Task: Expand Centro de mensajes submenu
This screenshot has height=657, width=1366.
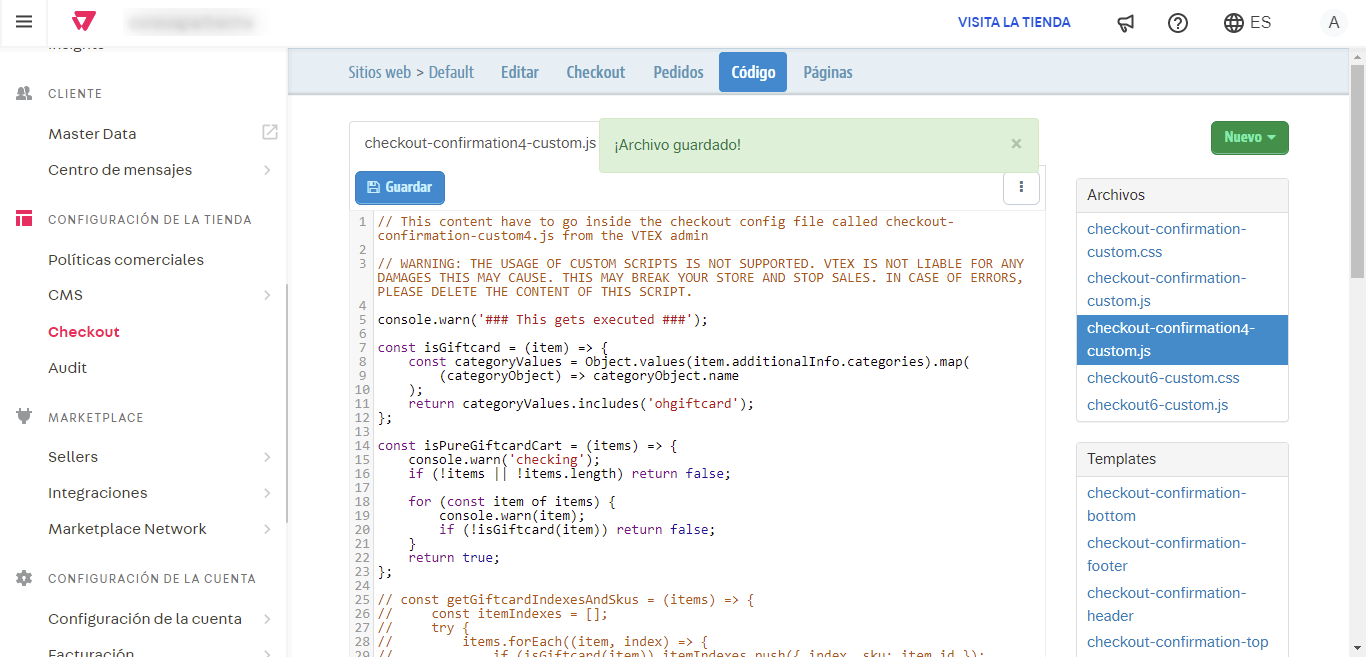Action: [267, 170]
